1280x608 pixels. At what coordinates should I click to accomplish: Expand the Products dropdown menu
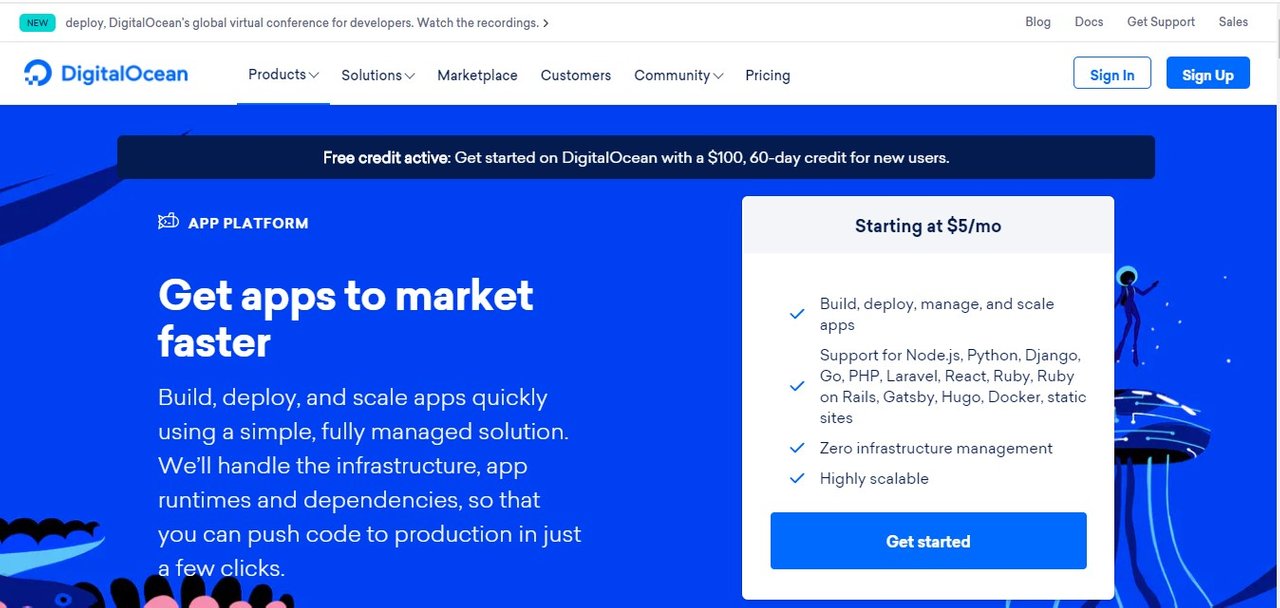pyautogui.click(x=283, y=75)
